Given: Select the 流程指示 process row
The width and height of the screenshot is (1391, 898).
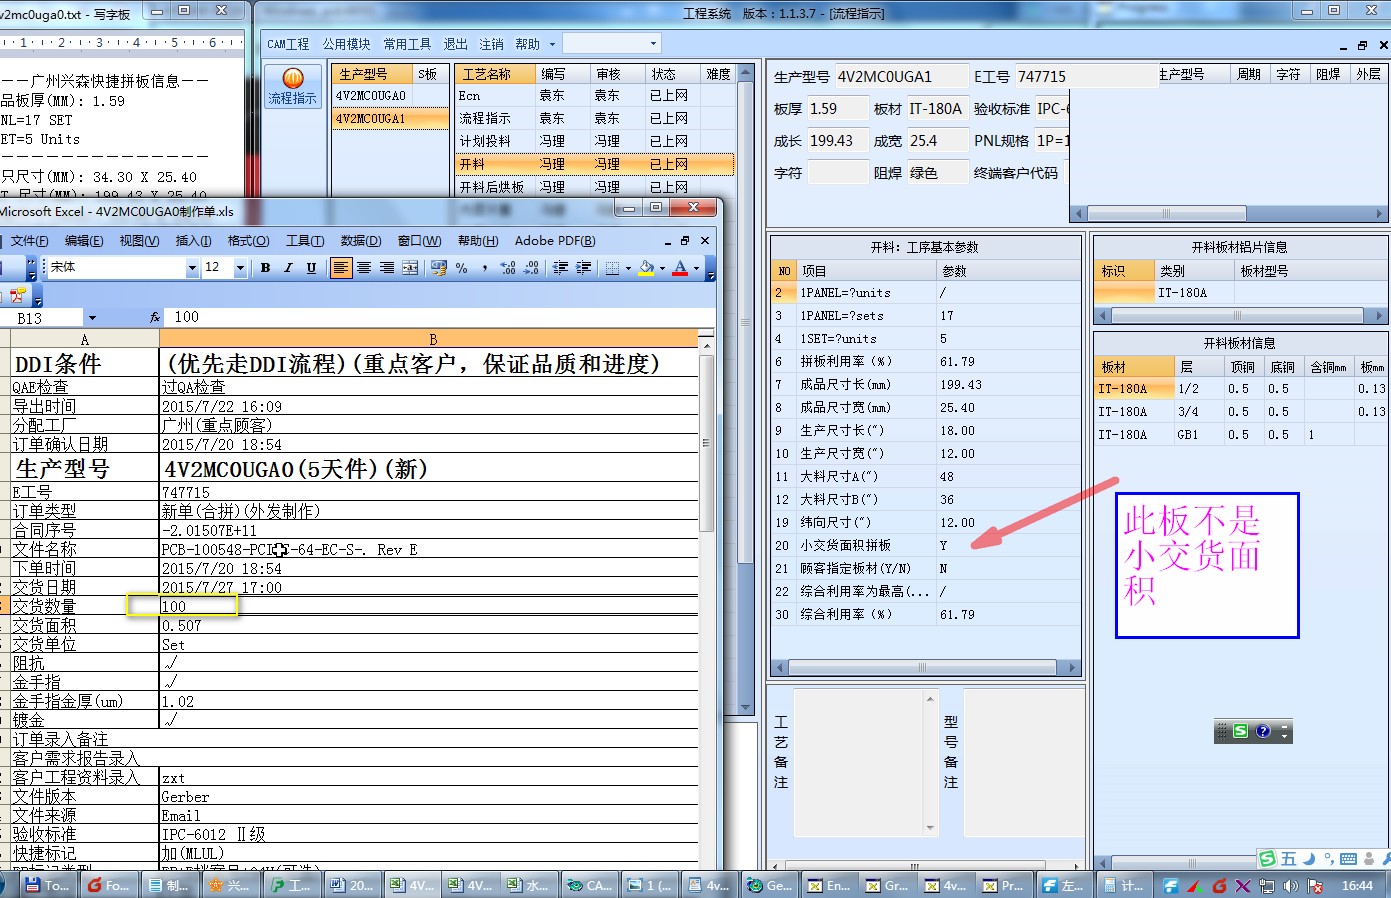Looking at the screenshot, I should [594, 118].
